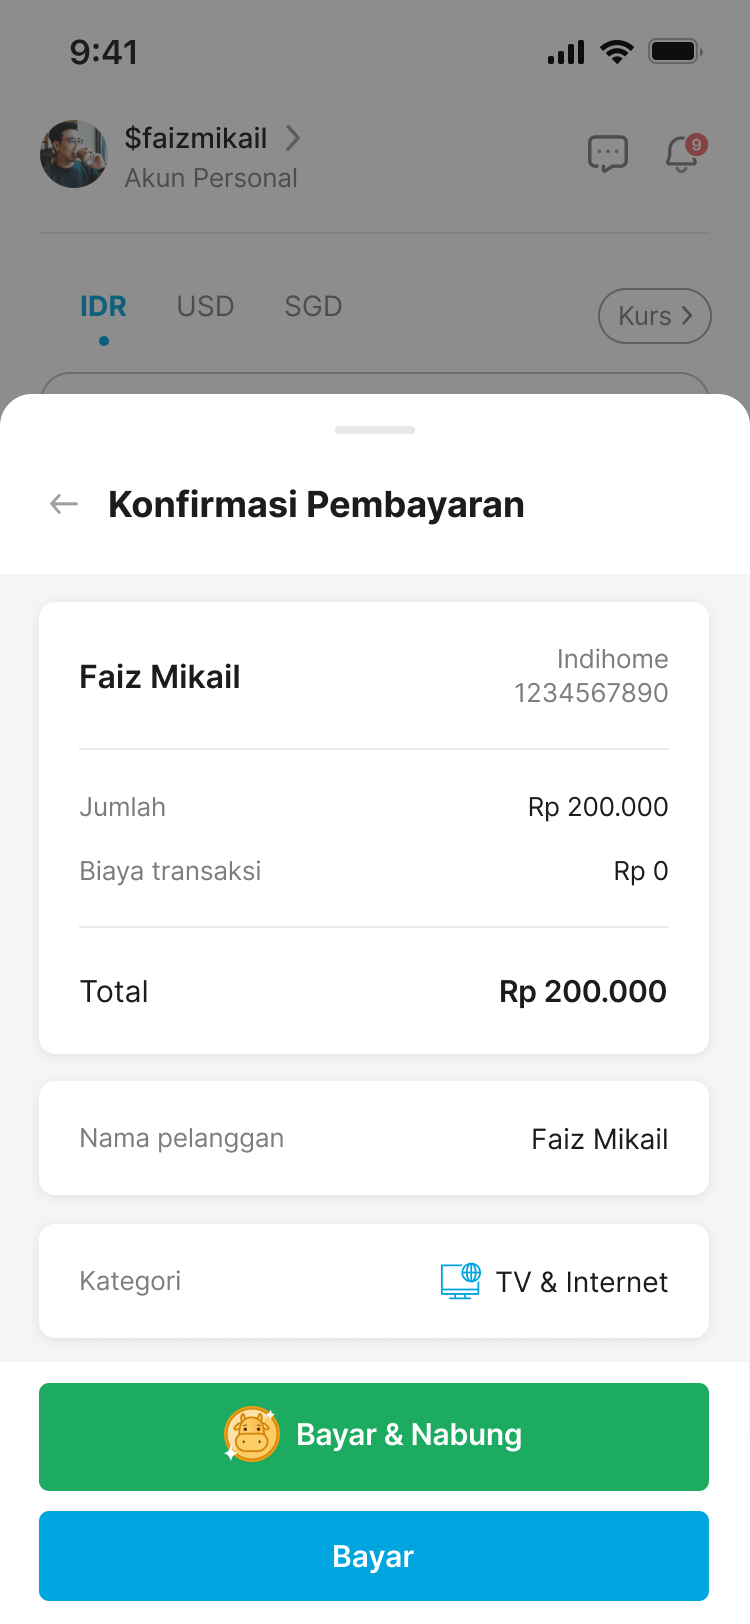Open the chat messages icon
This screenshot has height=1624, width=750.
(607, 154)
